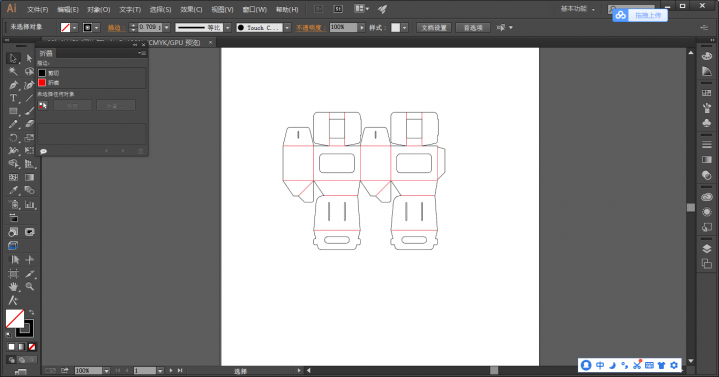Click the 首选项 button
The width and height of the screenshot is (719, 377).
(473, 28)
